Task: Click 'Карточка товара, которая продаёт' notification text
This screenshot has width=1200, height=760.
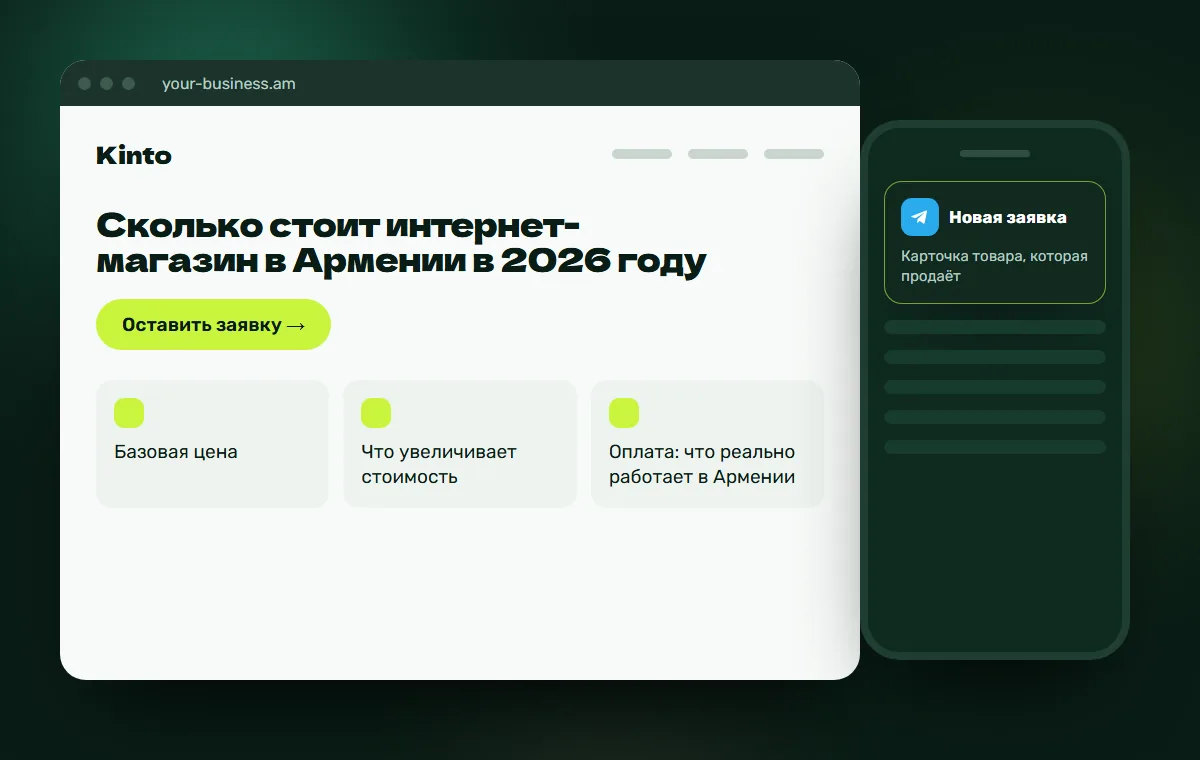Action: click(994, 266)
